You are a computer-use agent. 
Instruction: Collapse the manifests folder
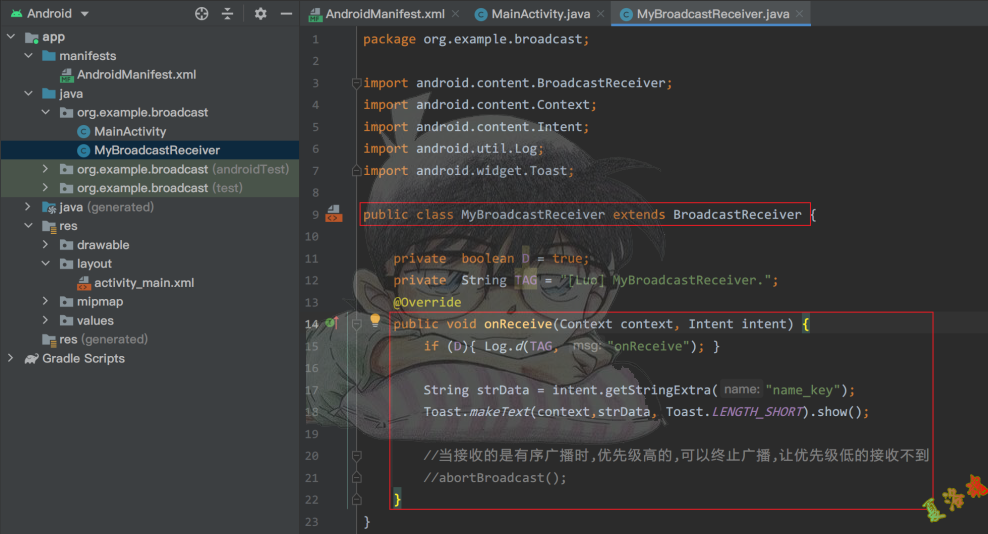pos(29,56)
